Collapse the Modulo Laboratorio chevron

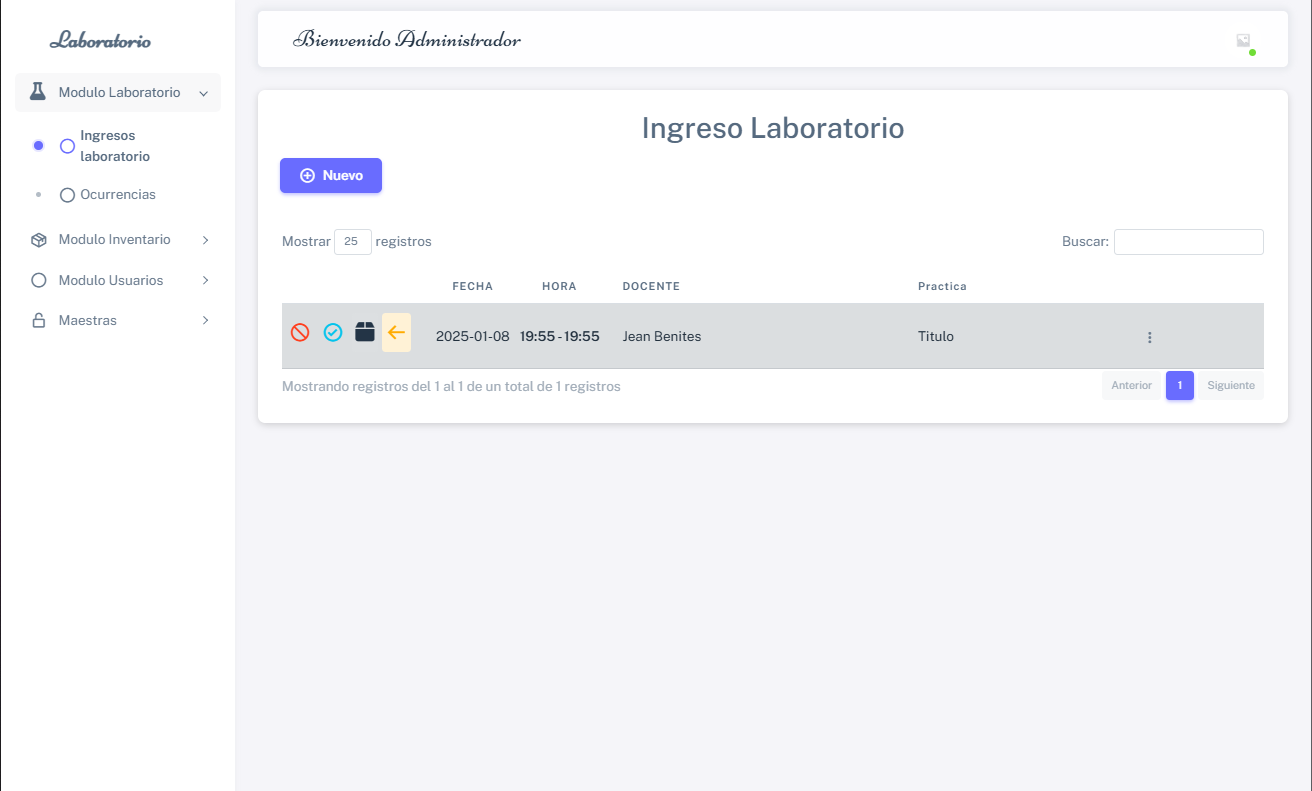(x=203, y=92)
